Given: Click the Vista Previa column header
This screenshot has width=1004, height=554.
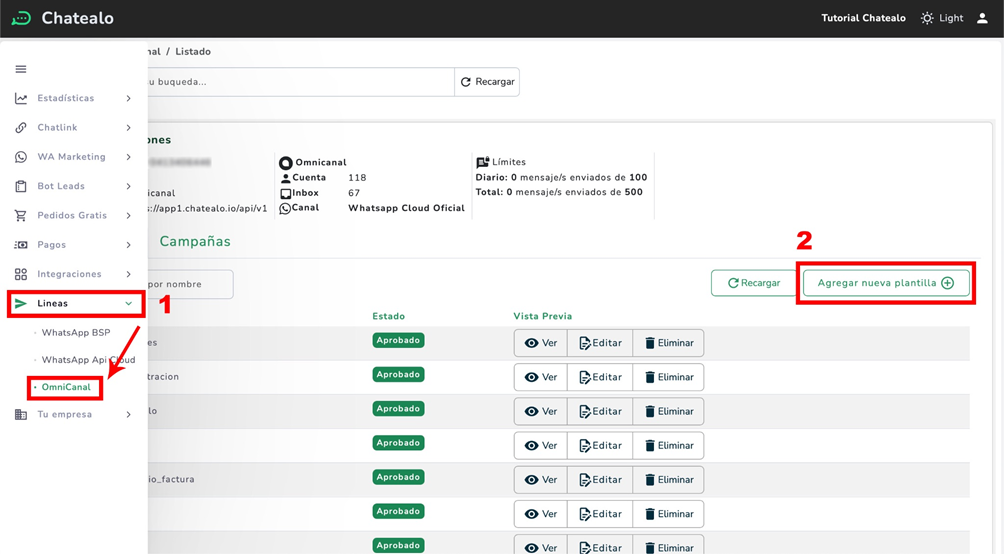Looking at the screenshot, I should coord(542,316).
